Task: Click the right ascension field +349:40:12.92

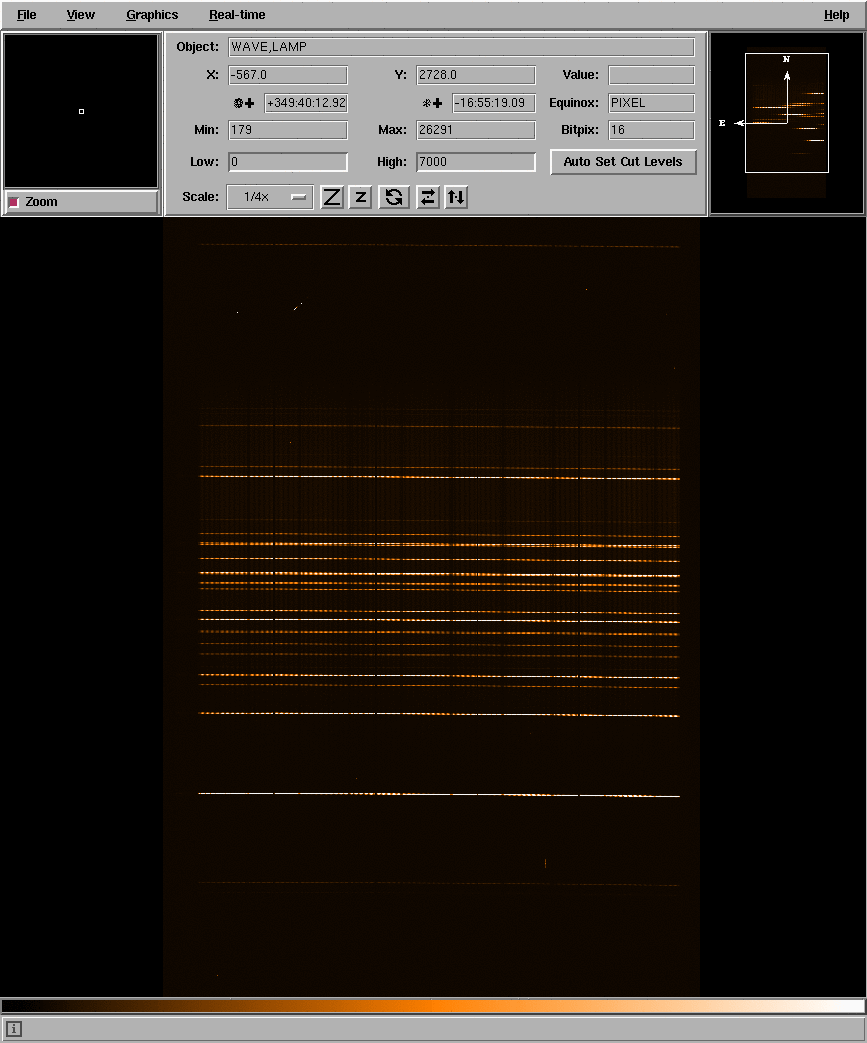Action: point(306,102)
